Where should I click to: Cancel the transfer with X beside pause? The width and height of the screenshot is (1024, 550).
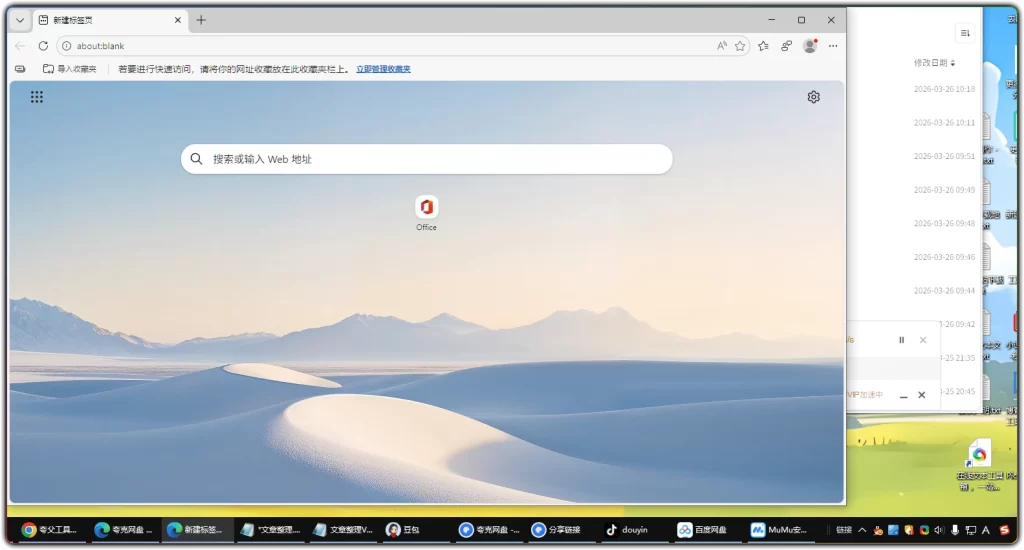(923, 340)
